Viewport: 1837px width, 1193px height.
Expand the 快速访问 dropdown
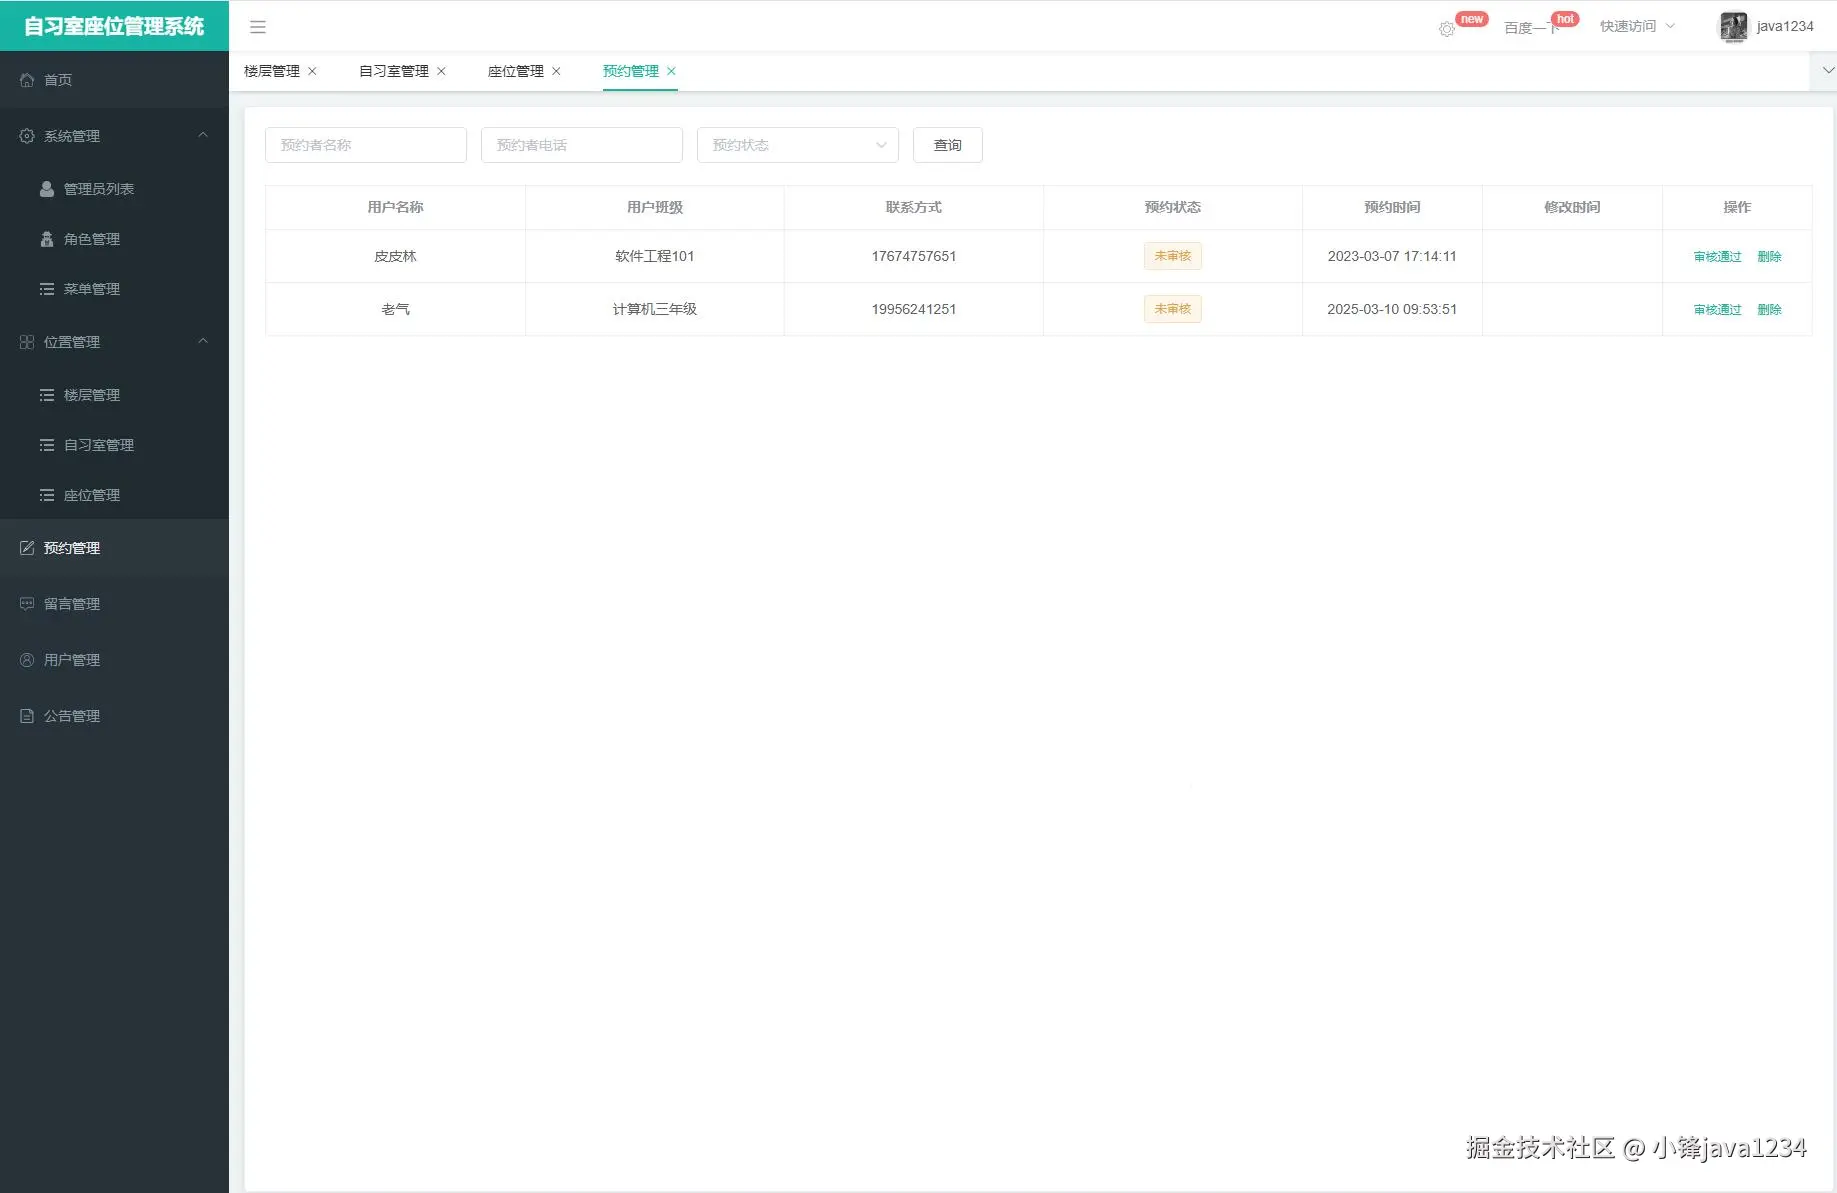[1637, 26]
